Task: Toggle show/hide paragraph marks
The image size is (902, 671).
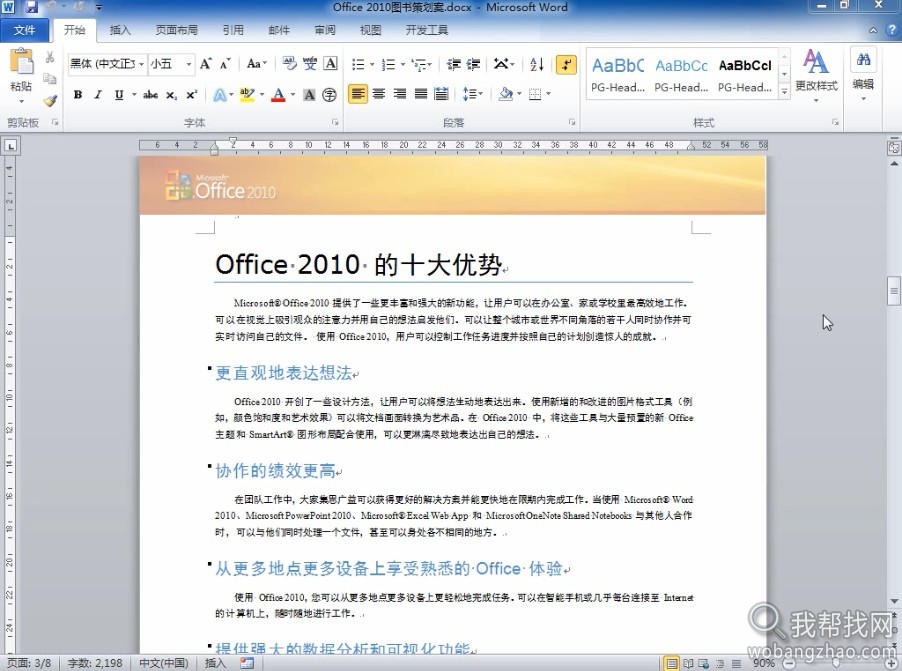Action: [x=566, y=64]
